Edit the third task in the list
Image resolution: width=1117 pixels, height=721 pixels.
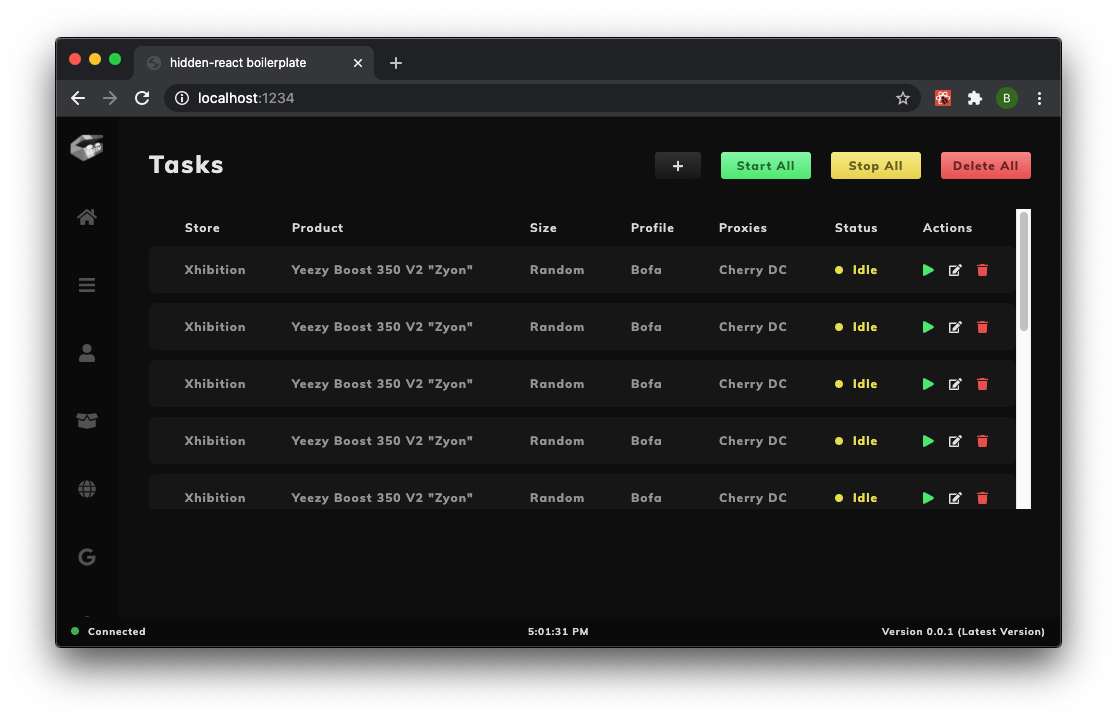click(955, 384)
